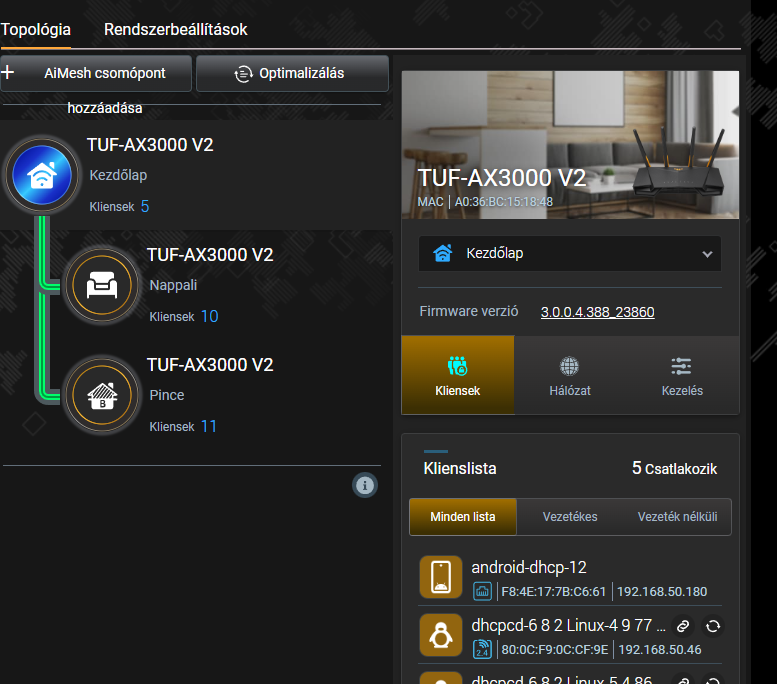
Task: Expand the Kezdőlap location dropdown
Action: [570, 254]
